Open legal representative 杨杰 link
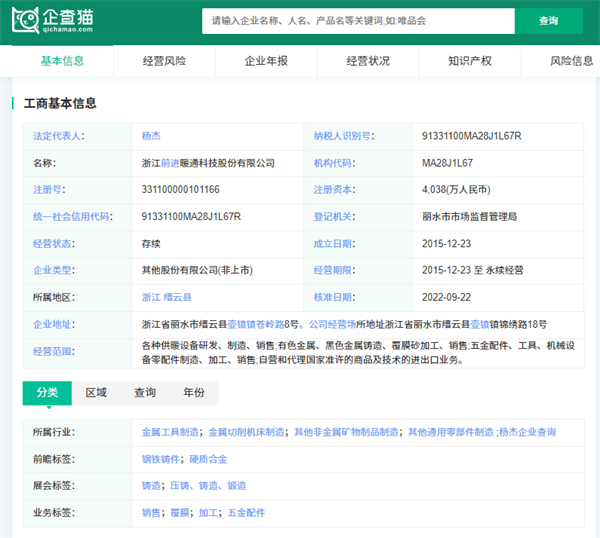The width and height of the screenshot is (600, 538). (x=152, y=135)
